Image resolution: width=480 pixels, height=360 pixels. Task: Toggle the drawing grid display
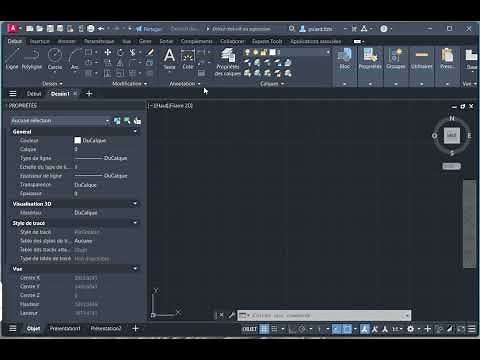tap(264, 329)
